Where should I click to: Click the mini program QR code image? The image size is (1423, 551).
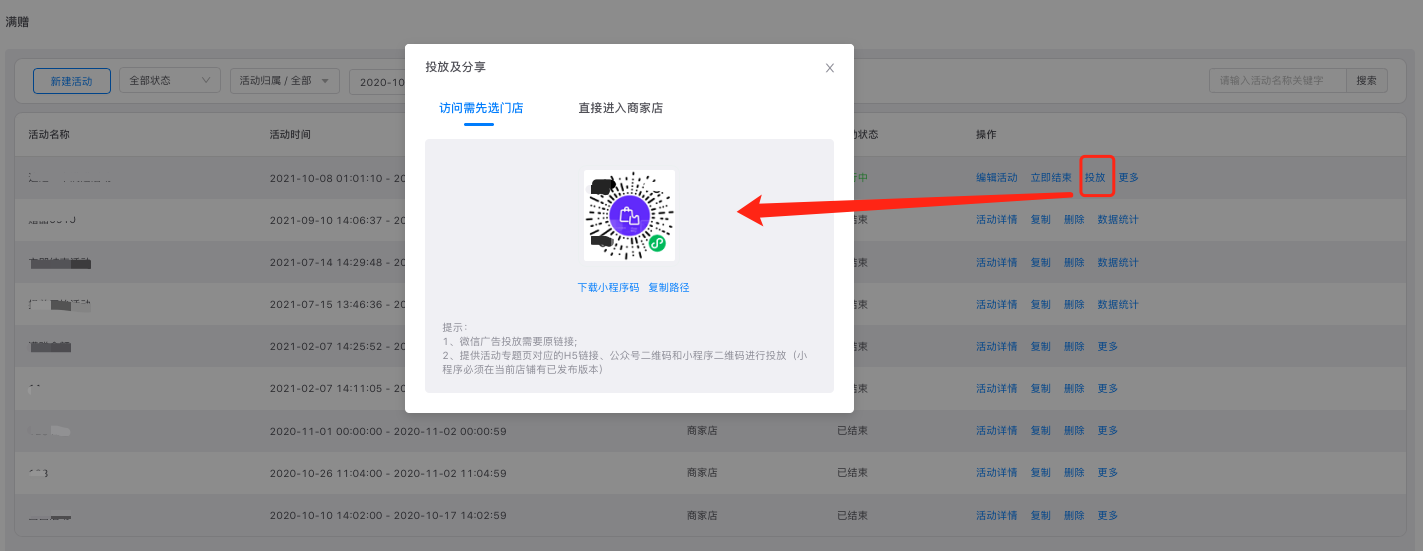[x=629, y=215]
